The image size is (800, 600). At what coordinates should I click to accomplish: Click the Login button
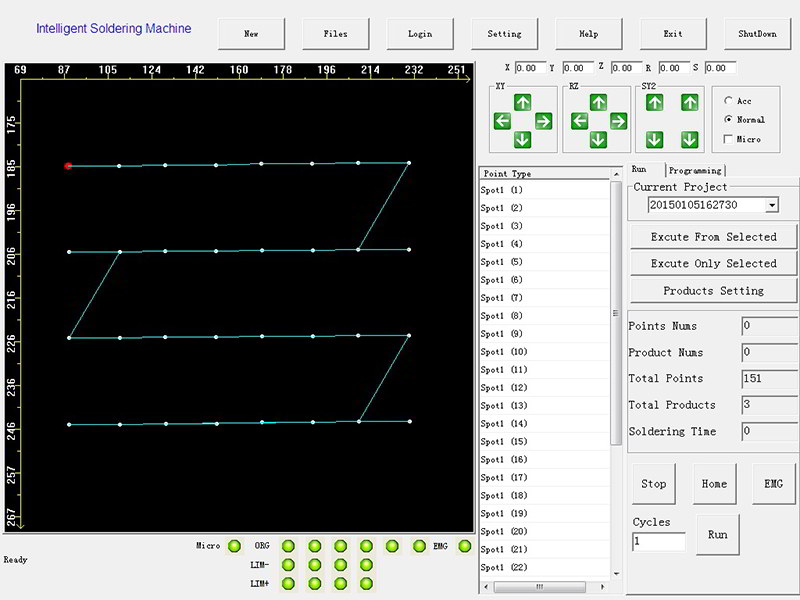click(x=420, y=34)
